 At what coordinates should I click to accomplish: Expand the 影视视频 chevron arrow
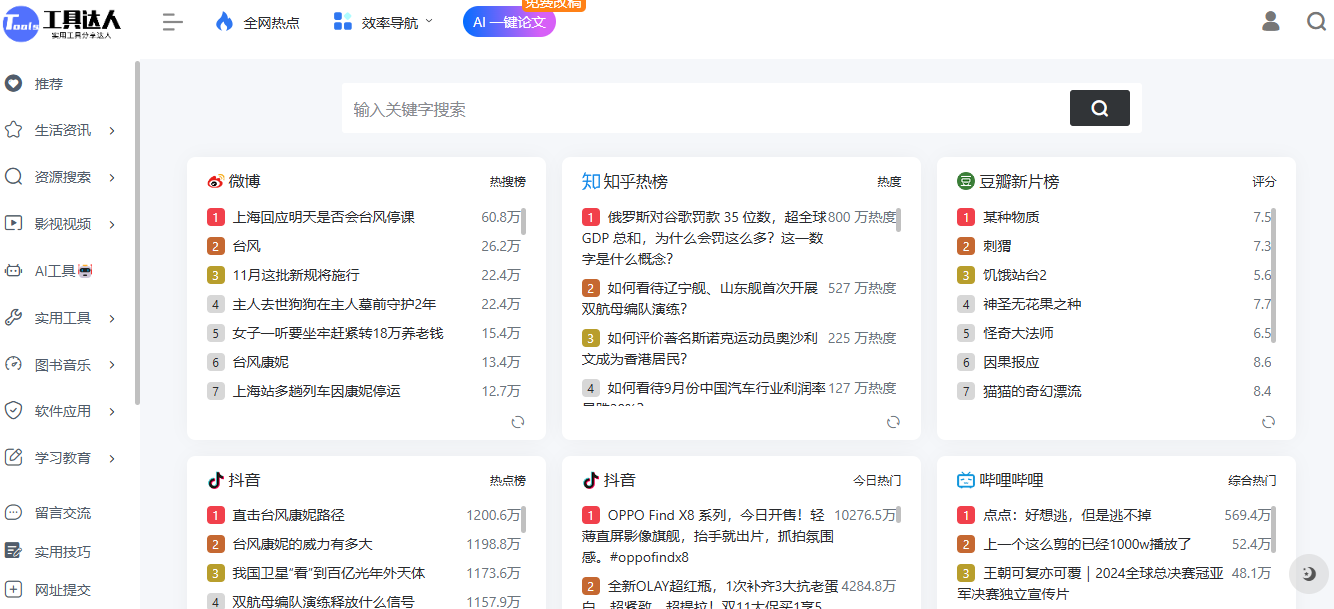tap(112, 225)
